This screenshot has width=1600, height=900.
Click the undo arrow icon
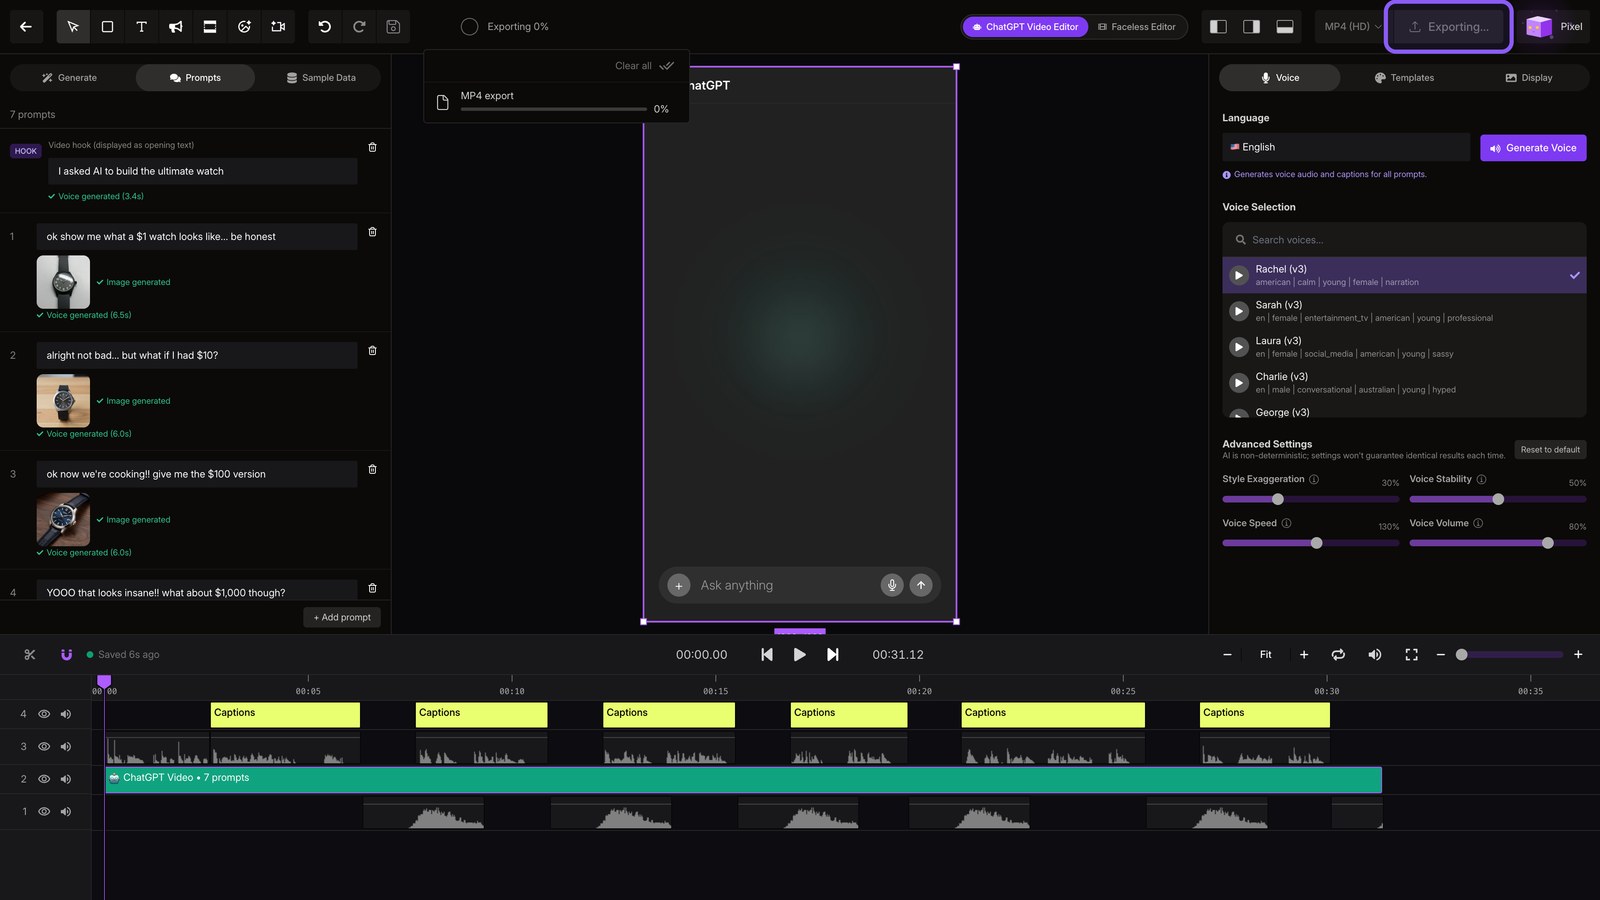tap(325, 27)
